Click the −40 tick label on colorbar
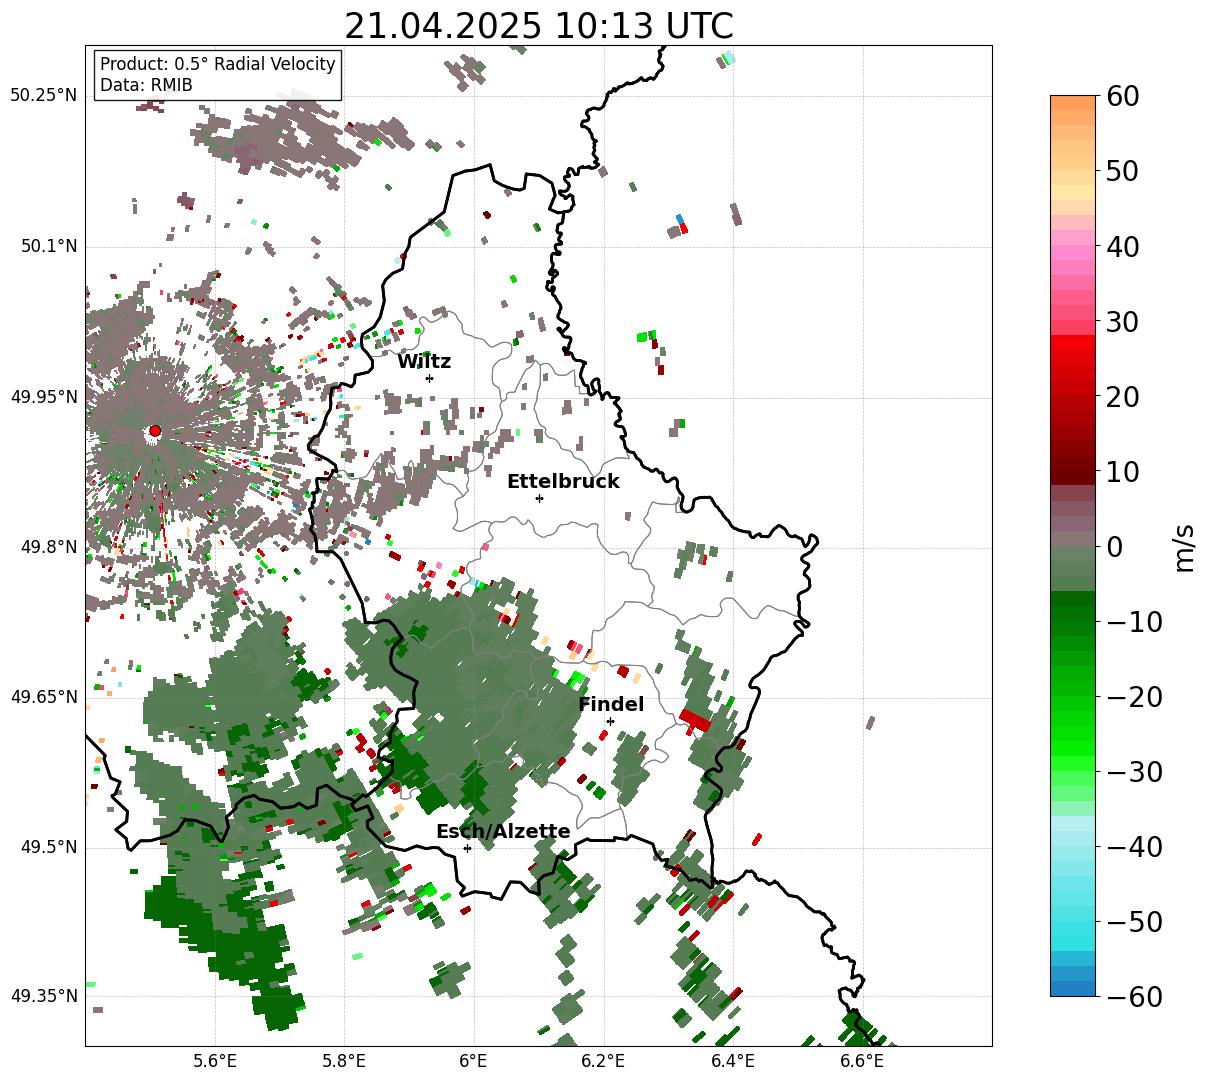The width and height of the screenshot is (1207, 1081). pos(1134,847)
